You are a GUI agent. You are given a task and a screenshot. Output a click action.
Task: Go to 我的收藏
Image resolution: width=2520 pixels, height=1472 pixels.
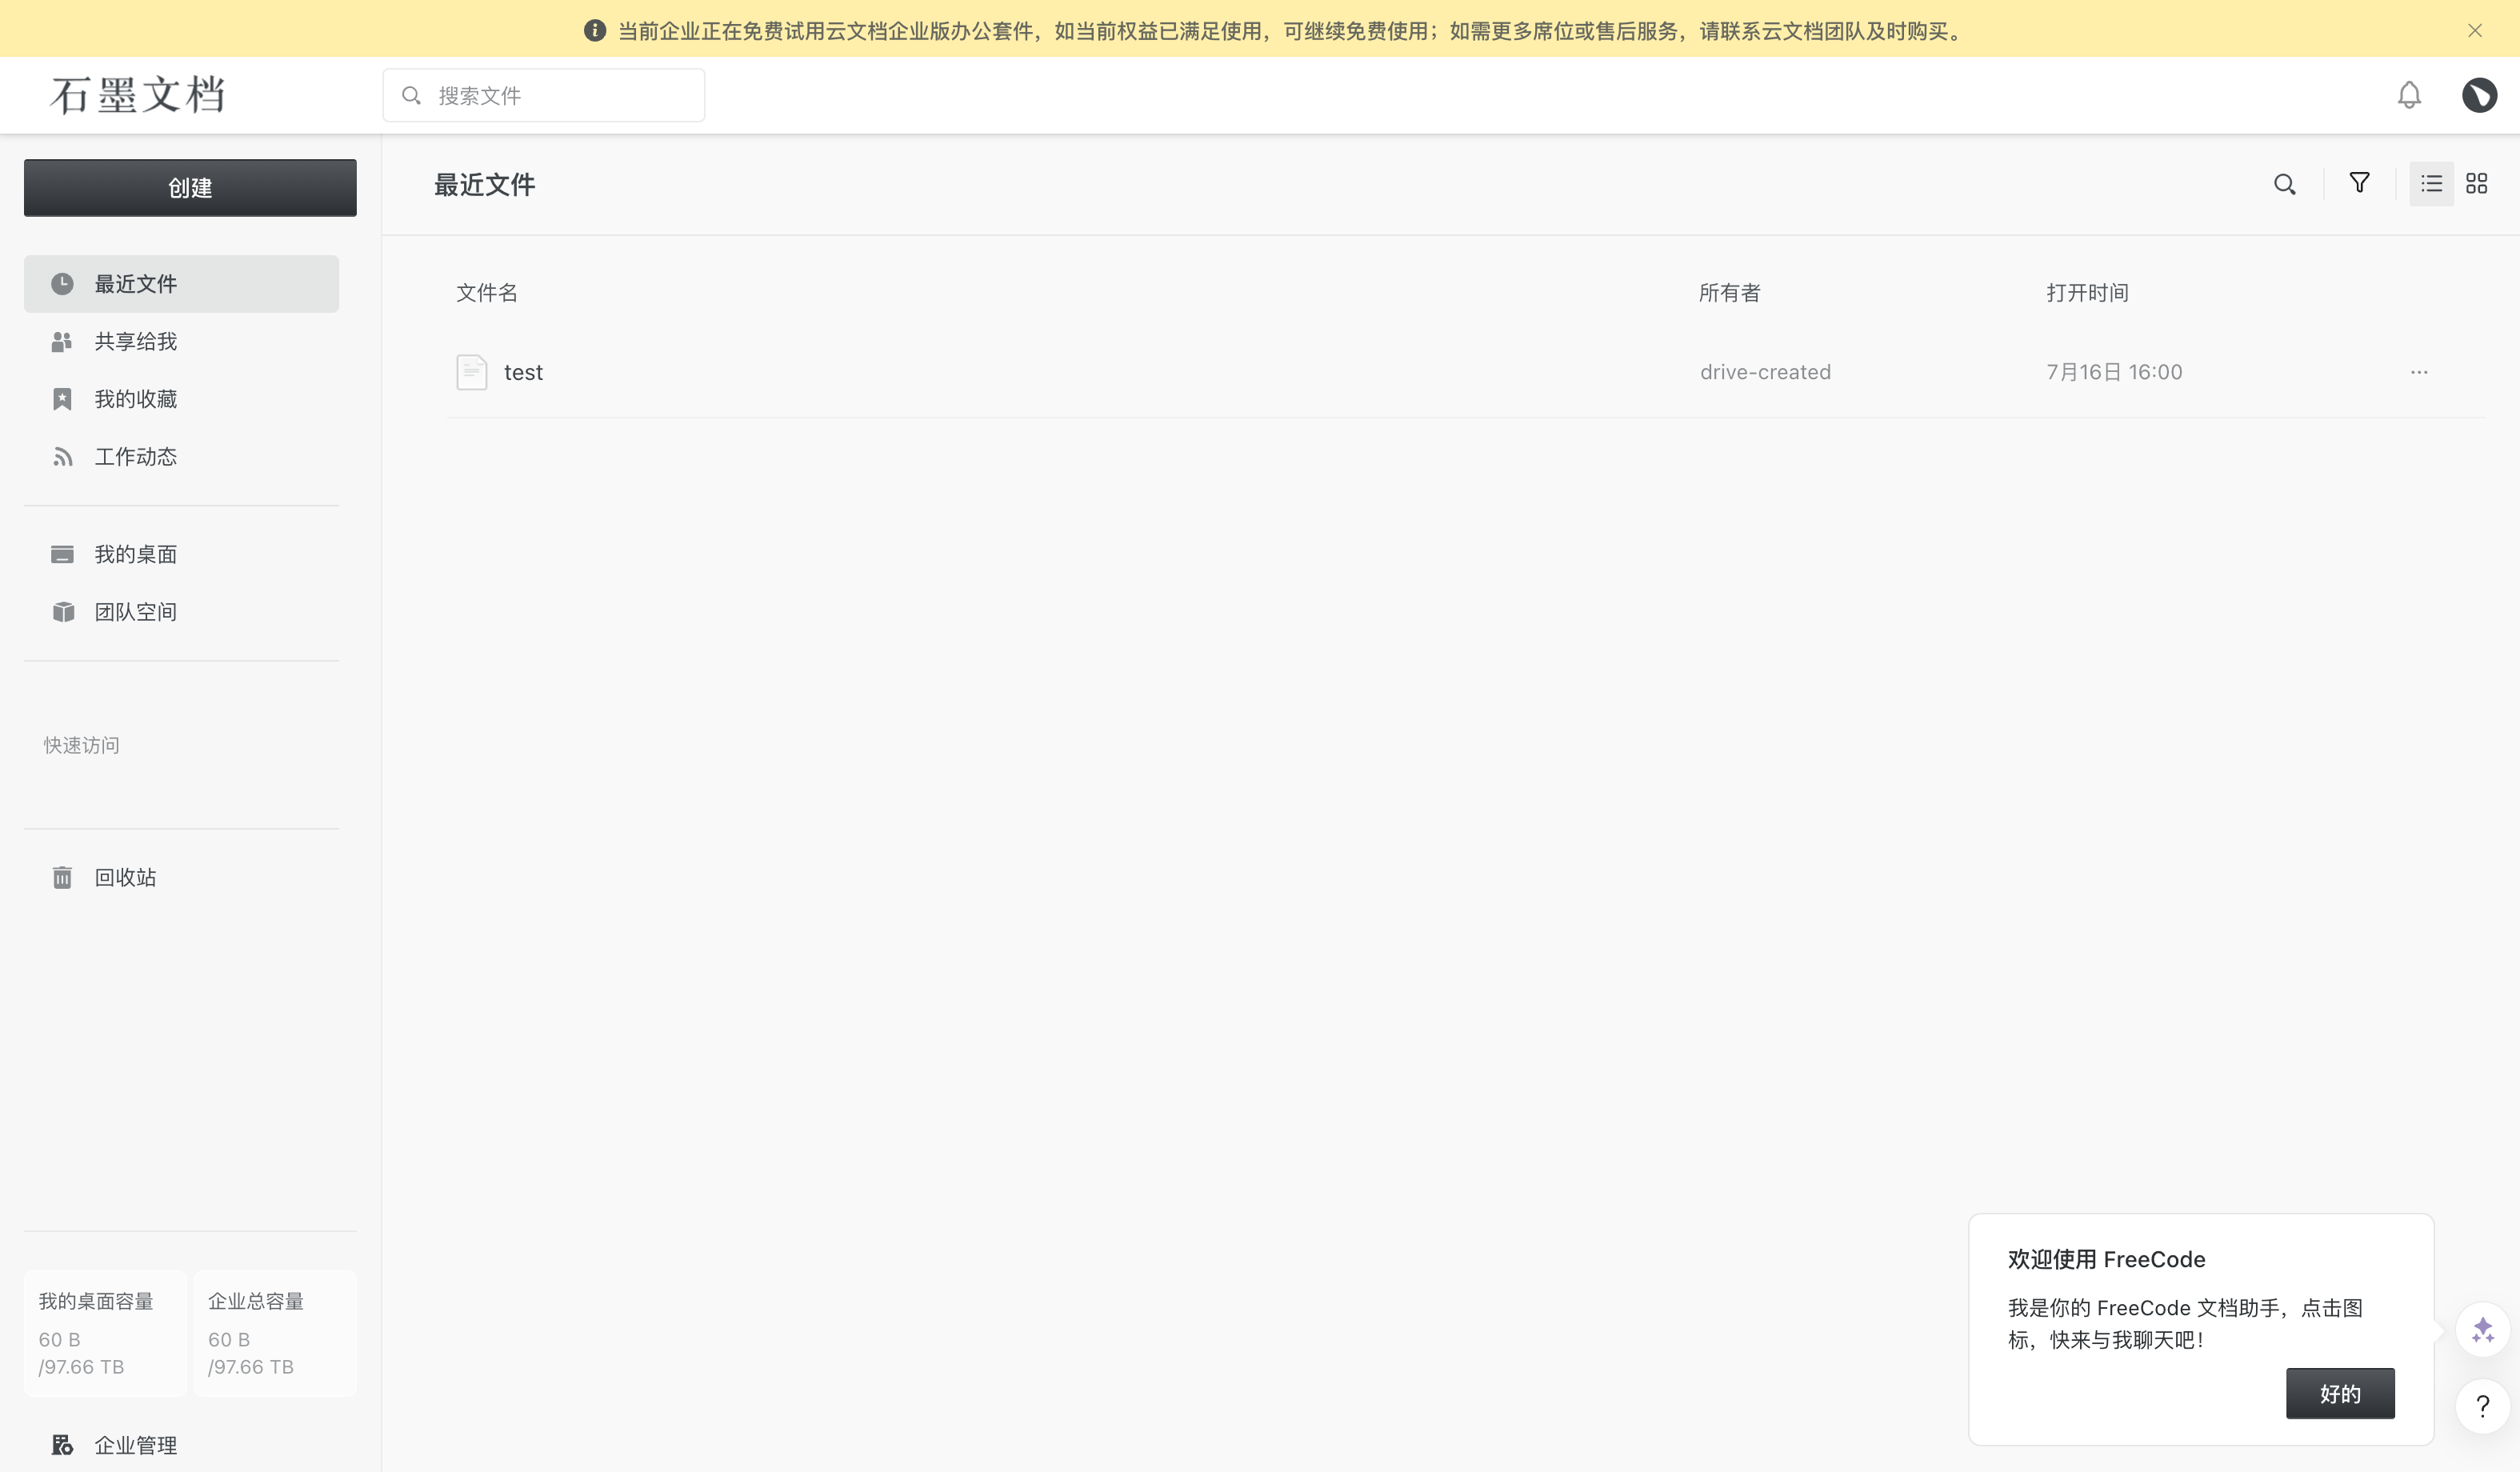181,399
